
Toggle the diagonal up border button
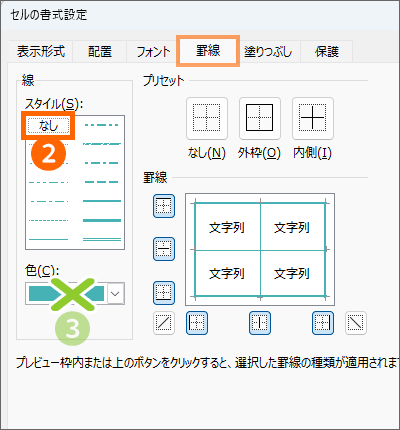(x=164, y=323)
